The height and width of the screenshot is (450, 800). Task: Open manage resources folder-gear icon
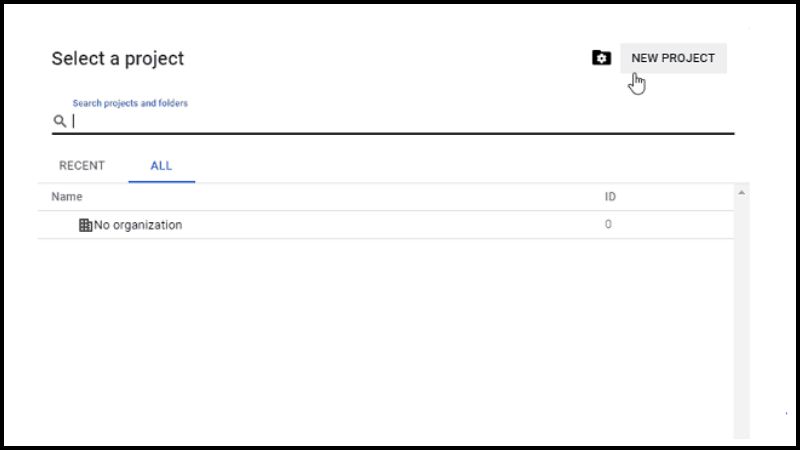601,58
